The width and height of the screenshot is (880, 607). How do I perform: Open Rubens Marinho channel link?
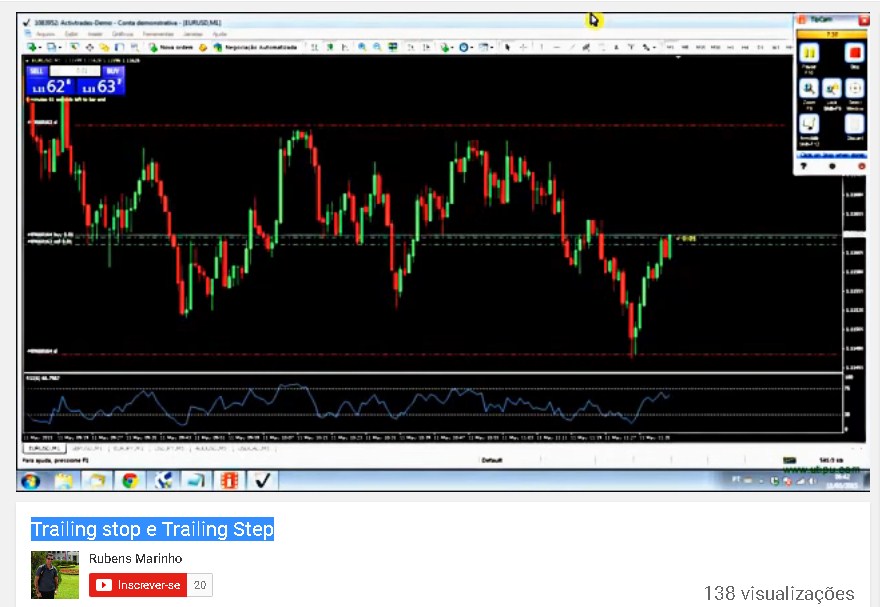pos(135,558)
